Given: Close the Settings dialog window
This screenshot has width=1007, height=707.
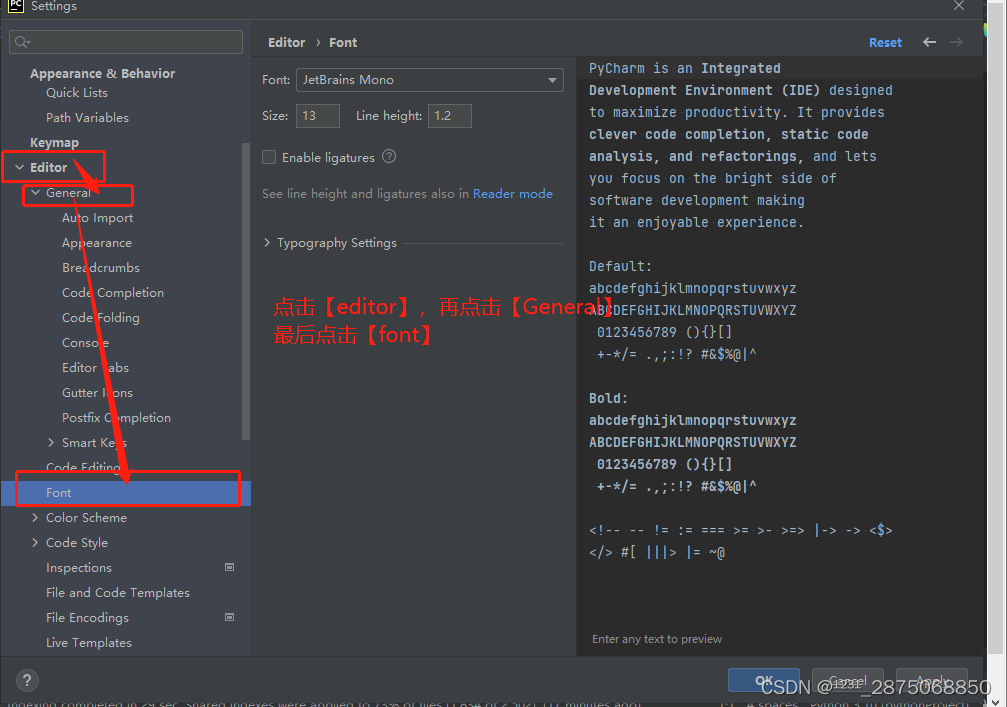Looking at the screenshot, I should pos(958,6).
